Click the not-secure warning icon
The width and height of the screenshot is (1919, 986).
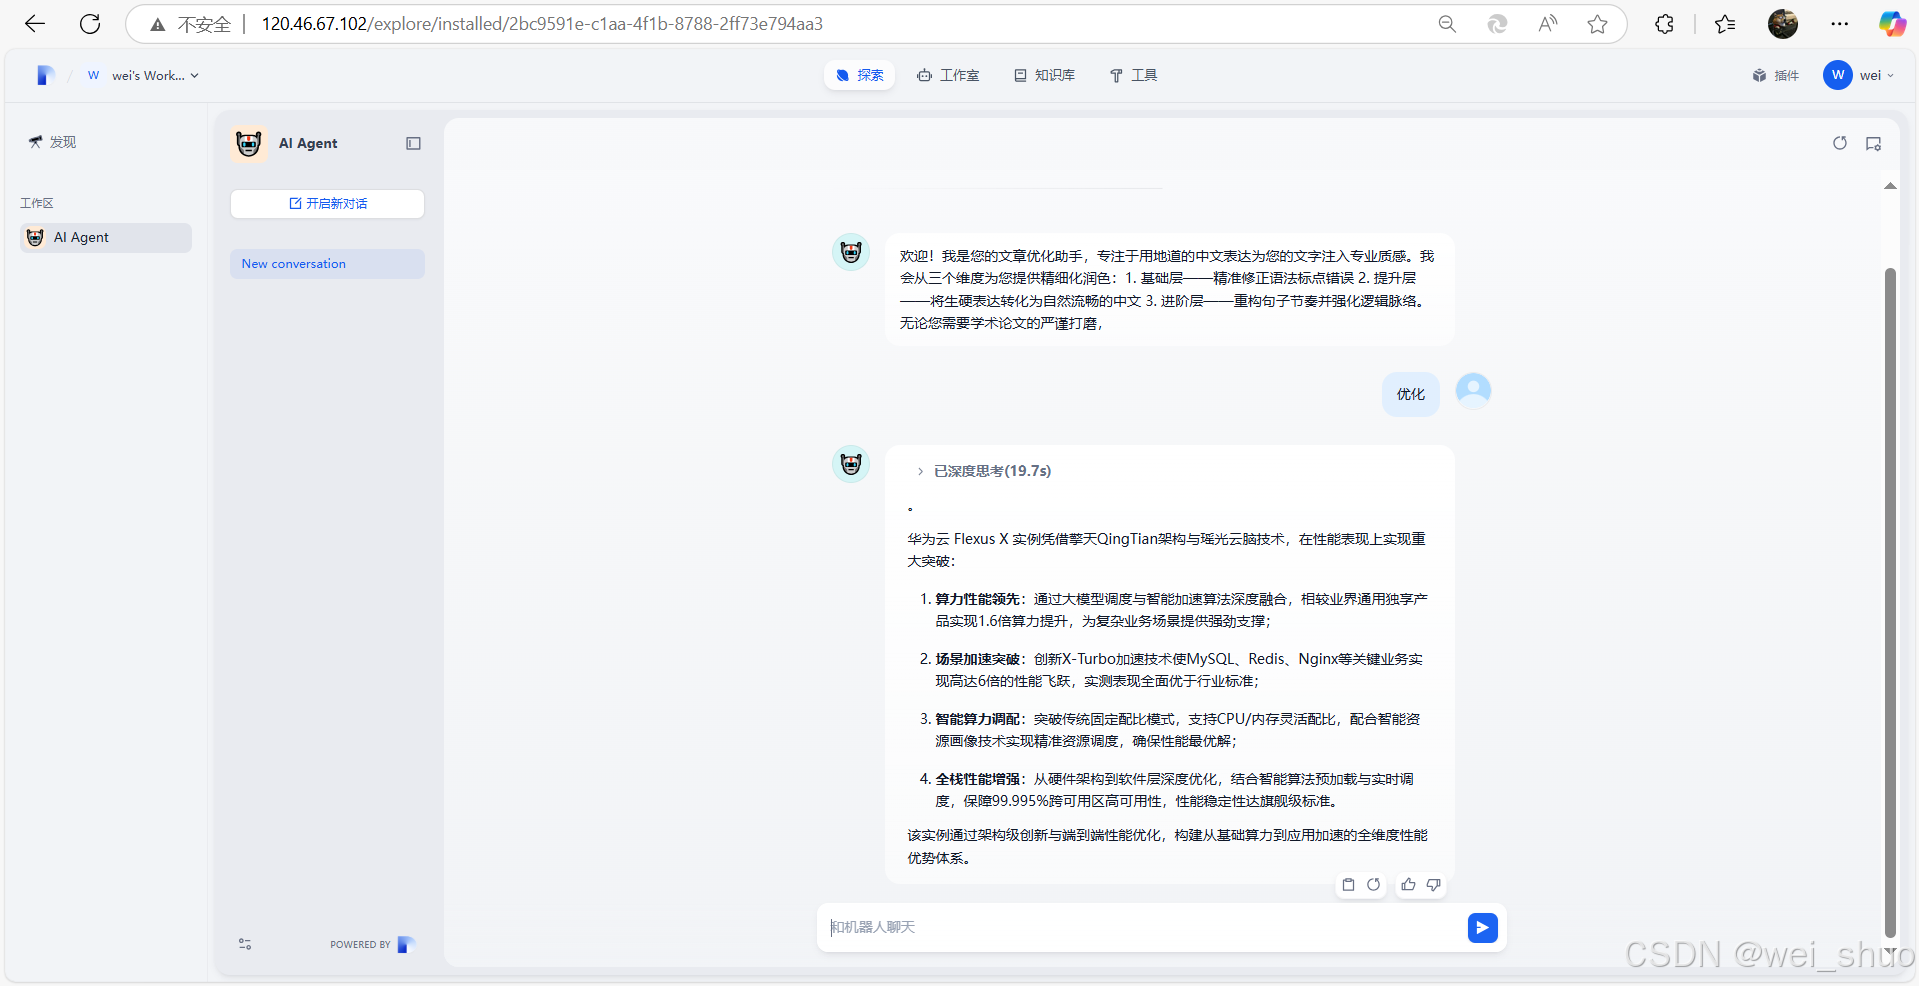click(x=157, y=24)
